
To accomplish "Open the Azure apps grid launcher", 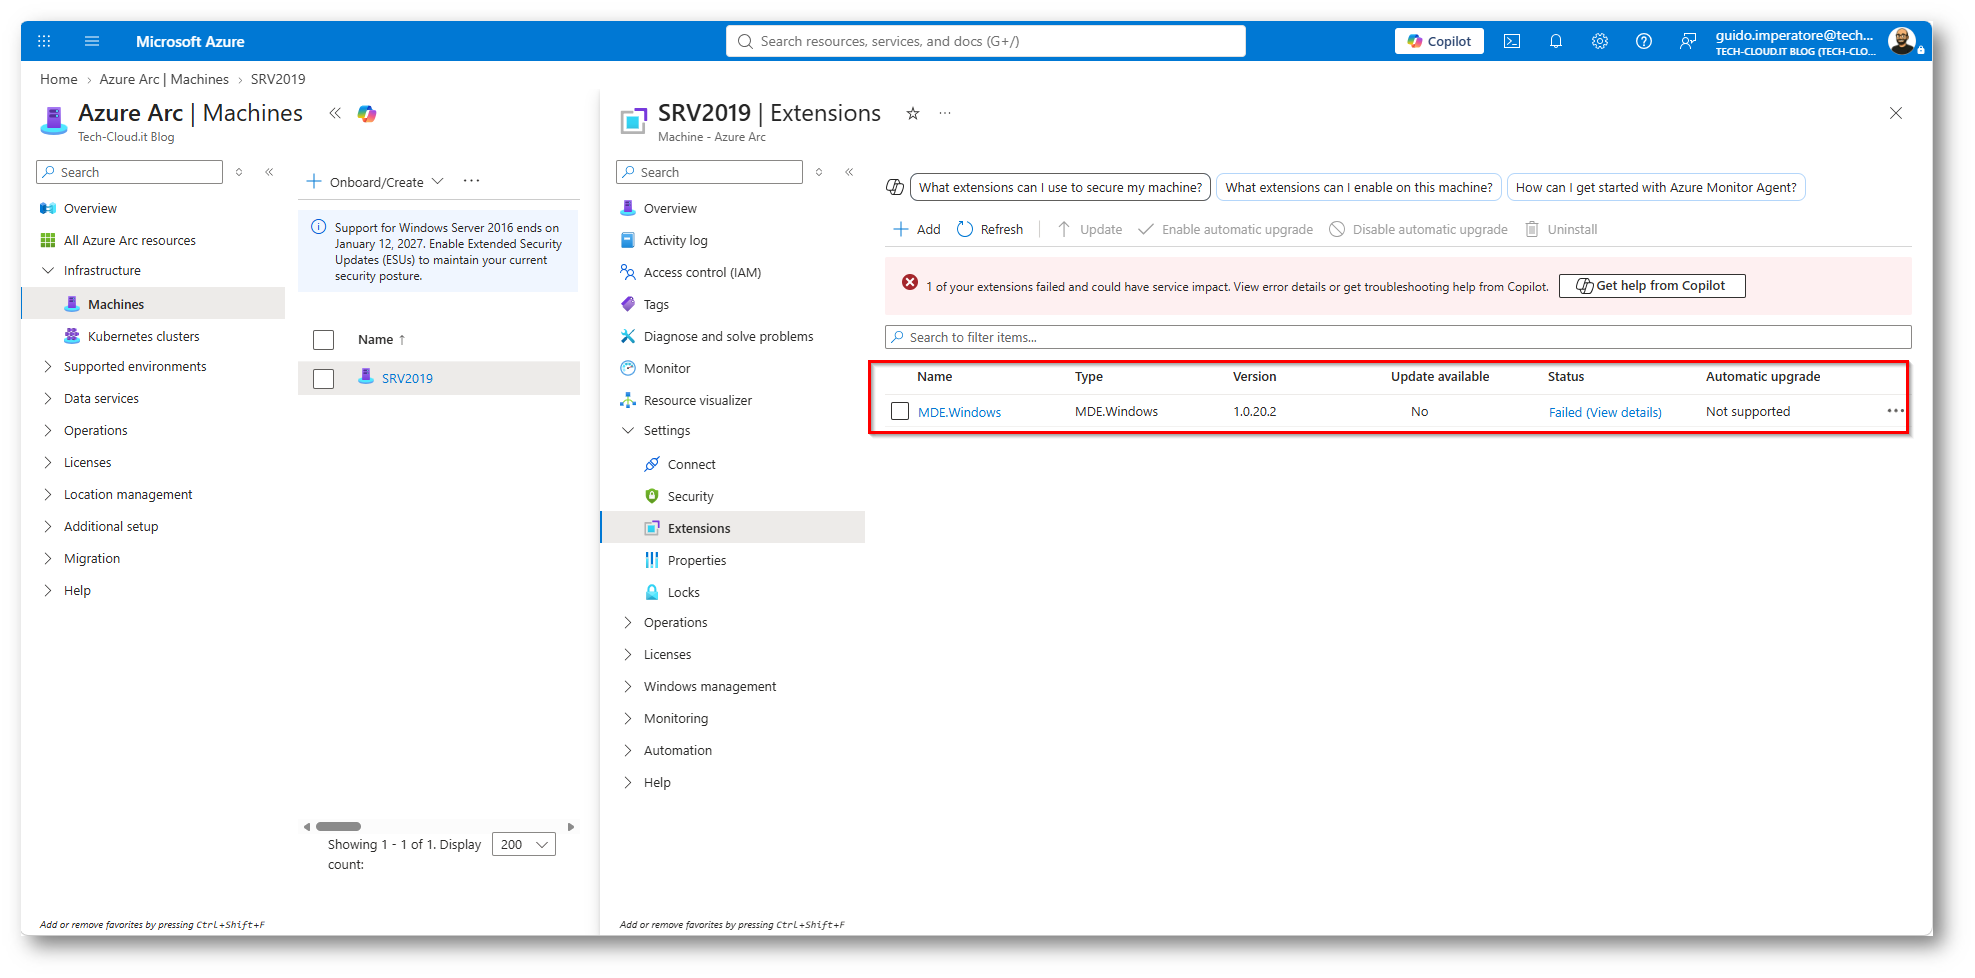I will (x=44, y=41).
